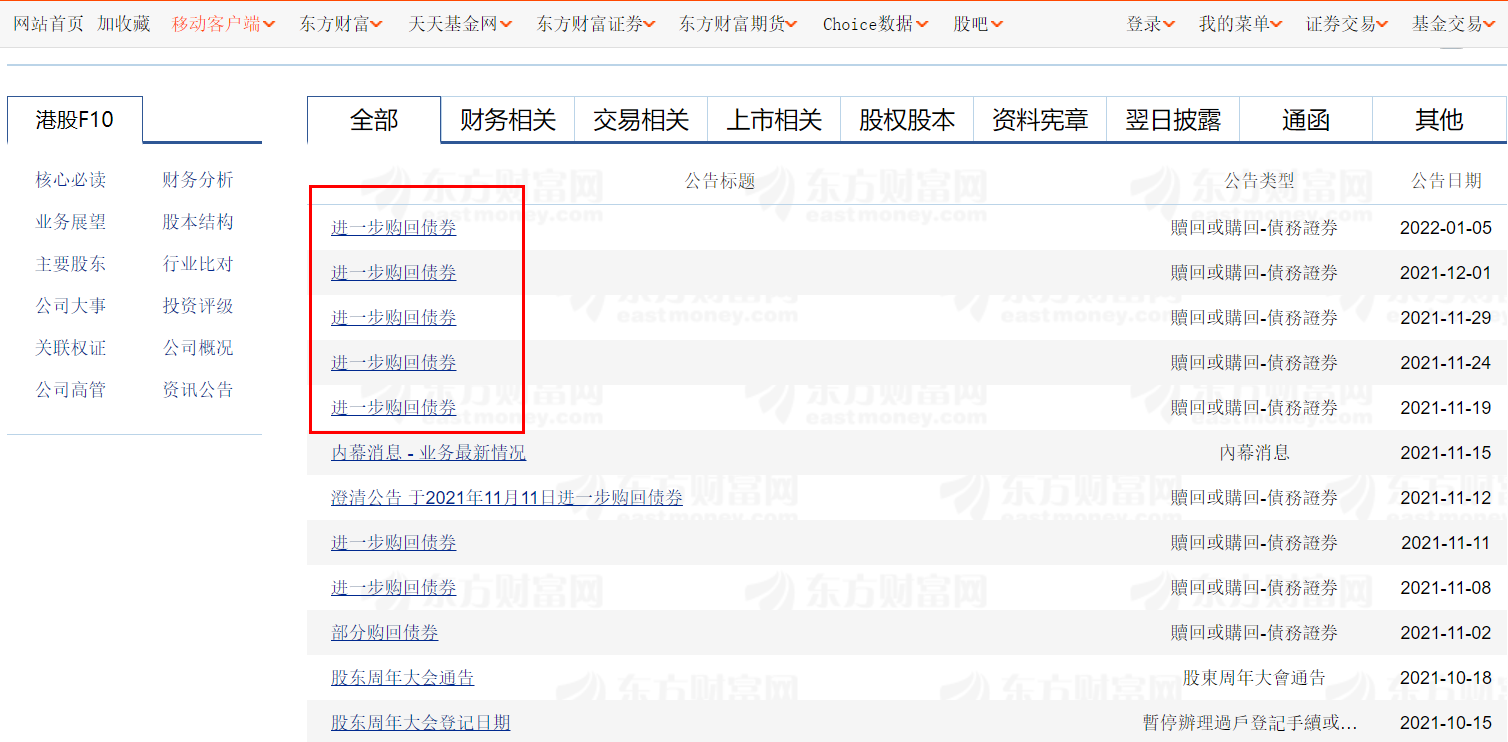Open 资讯公告 sidebar link
This screenshot has height=742, width=1508.
(x=198, y=390)
